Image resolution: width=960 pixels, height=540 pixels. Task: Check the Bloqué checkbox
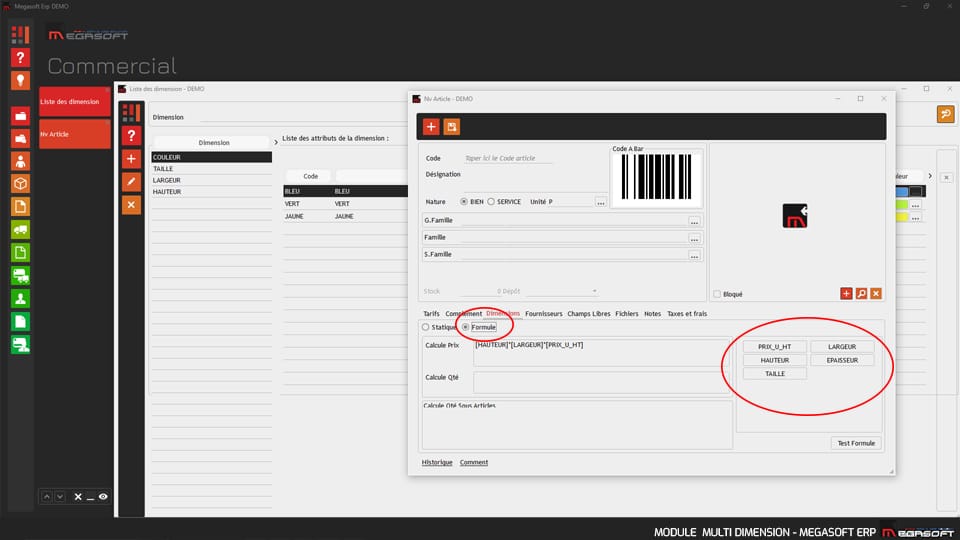point(717,294)
